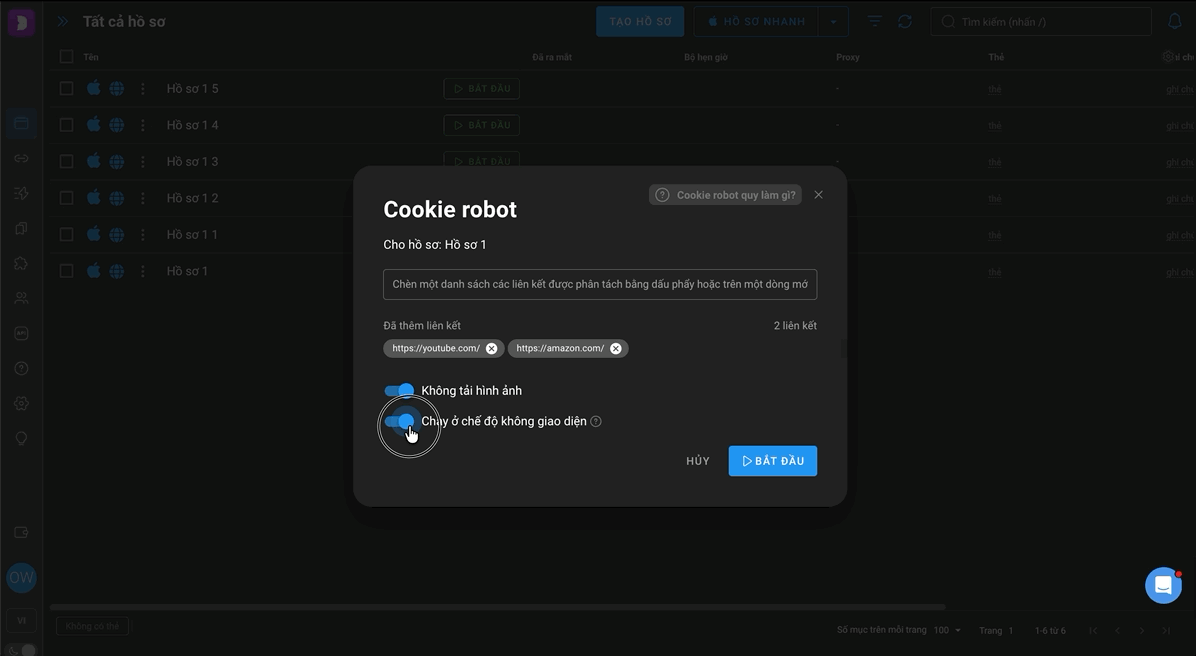Open the three-dot menu for Hồ sơ 1 5
The height and width of the screenshot is (656, 1196).
tap(143, 88)
